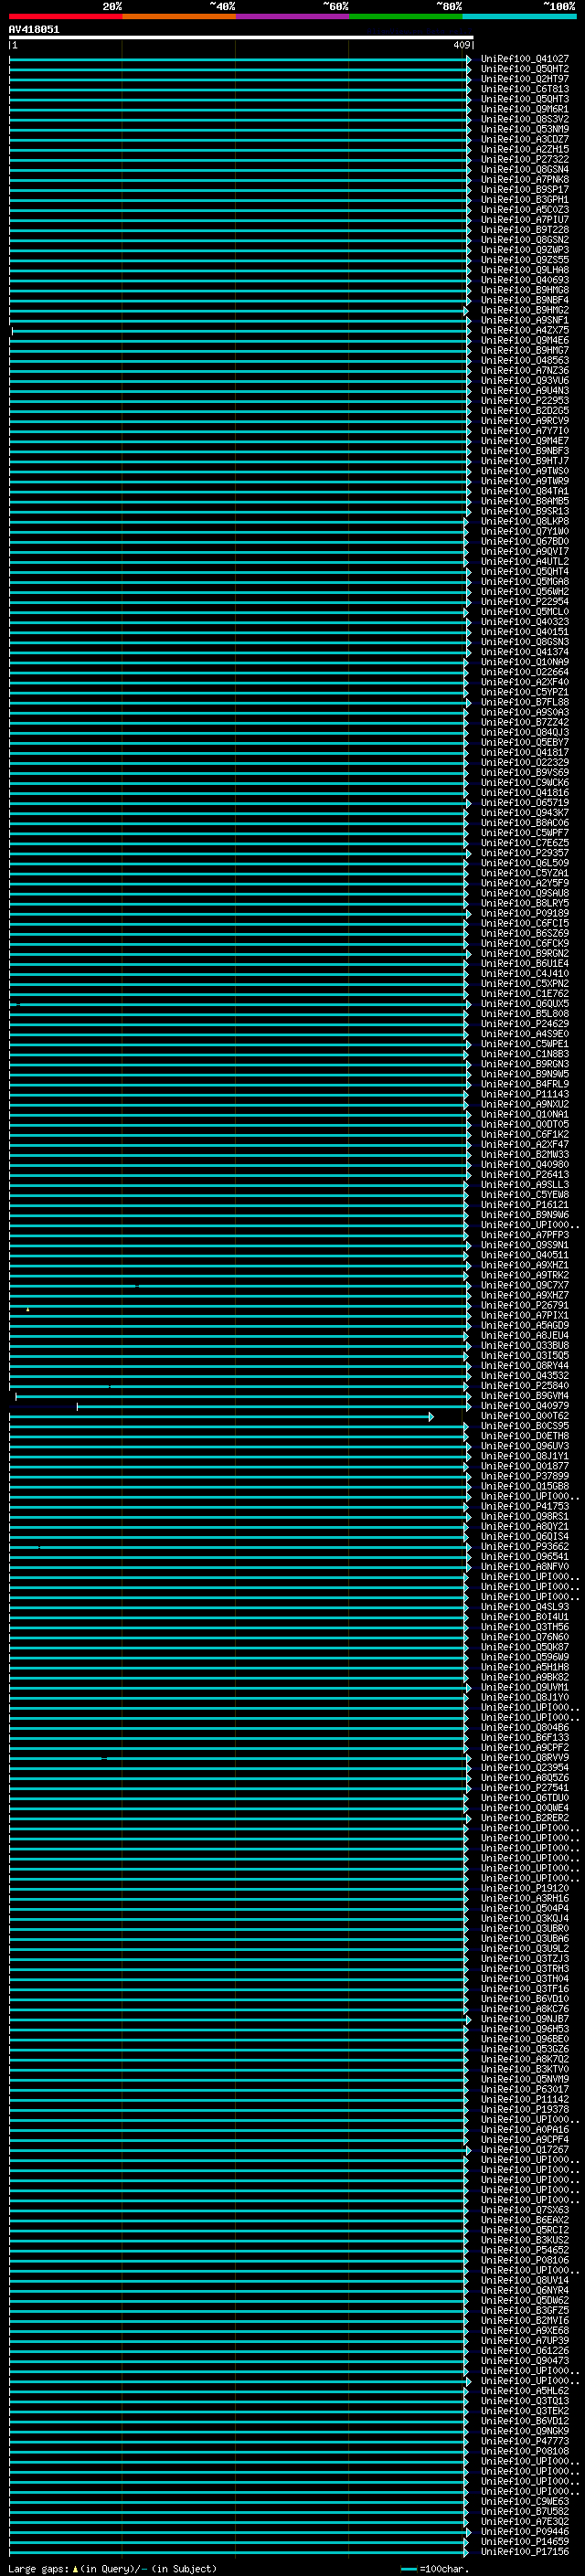Click hit label UniRef100_P27322

click(524, 159)
